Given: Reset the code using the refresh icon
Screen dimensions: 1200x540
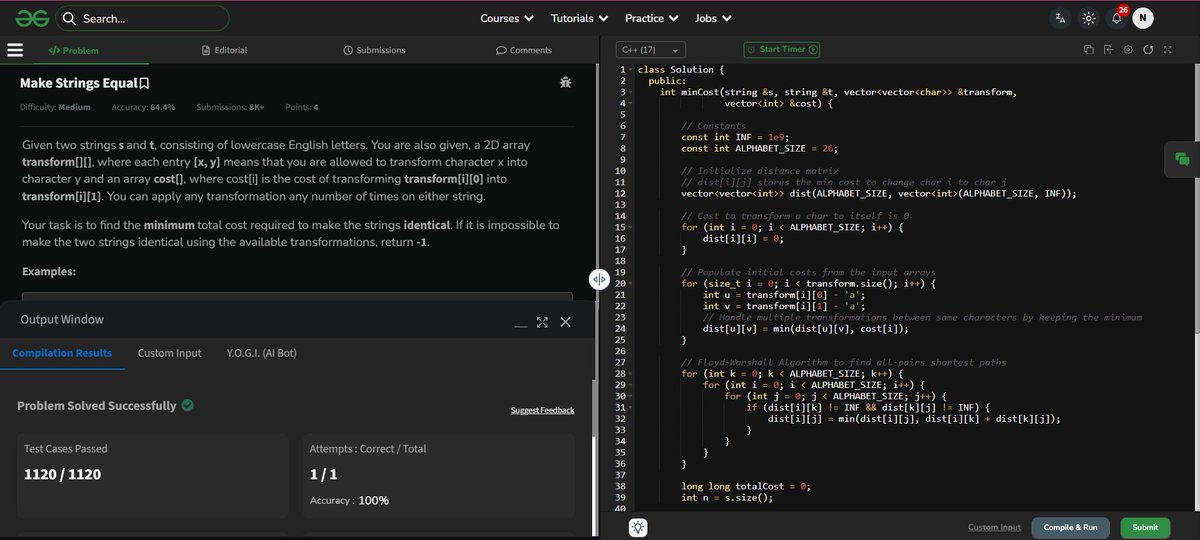Looking at the screenshot, I should click(x=1148, y=50).
